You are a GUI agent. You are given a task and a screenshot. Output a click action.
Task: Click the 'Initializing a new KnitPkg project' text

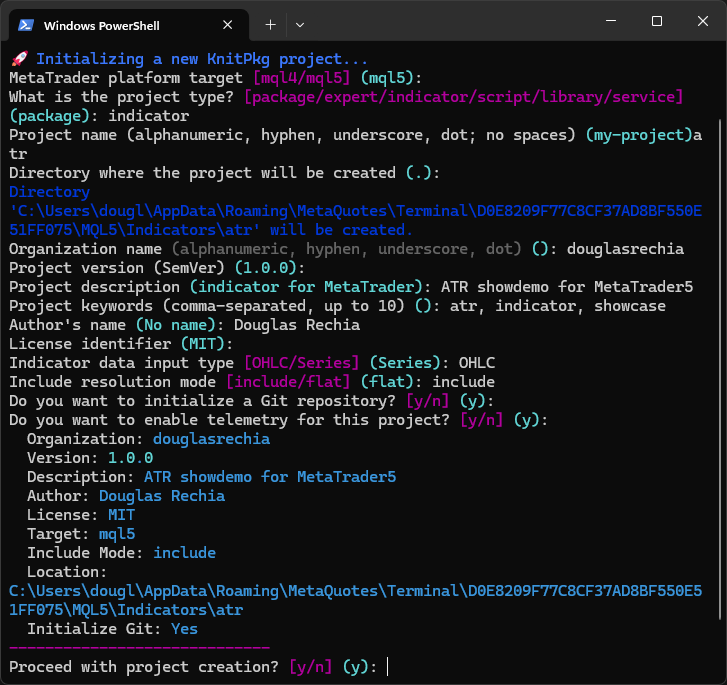202,59
